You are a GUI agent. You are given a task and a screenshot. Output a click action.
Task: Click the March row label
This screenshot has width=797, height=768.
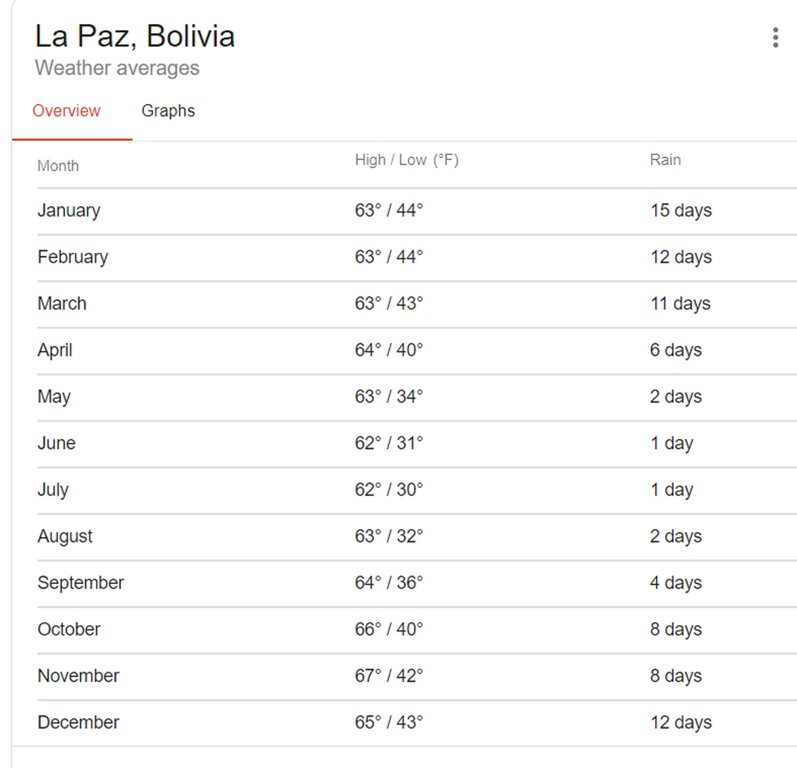[62, 304]
